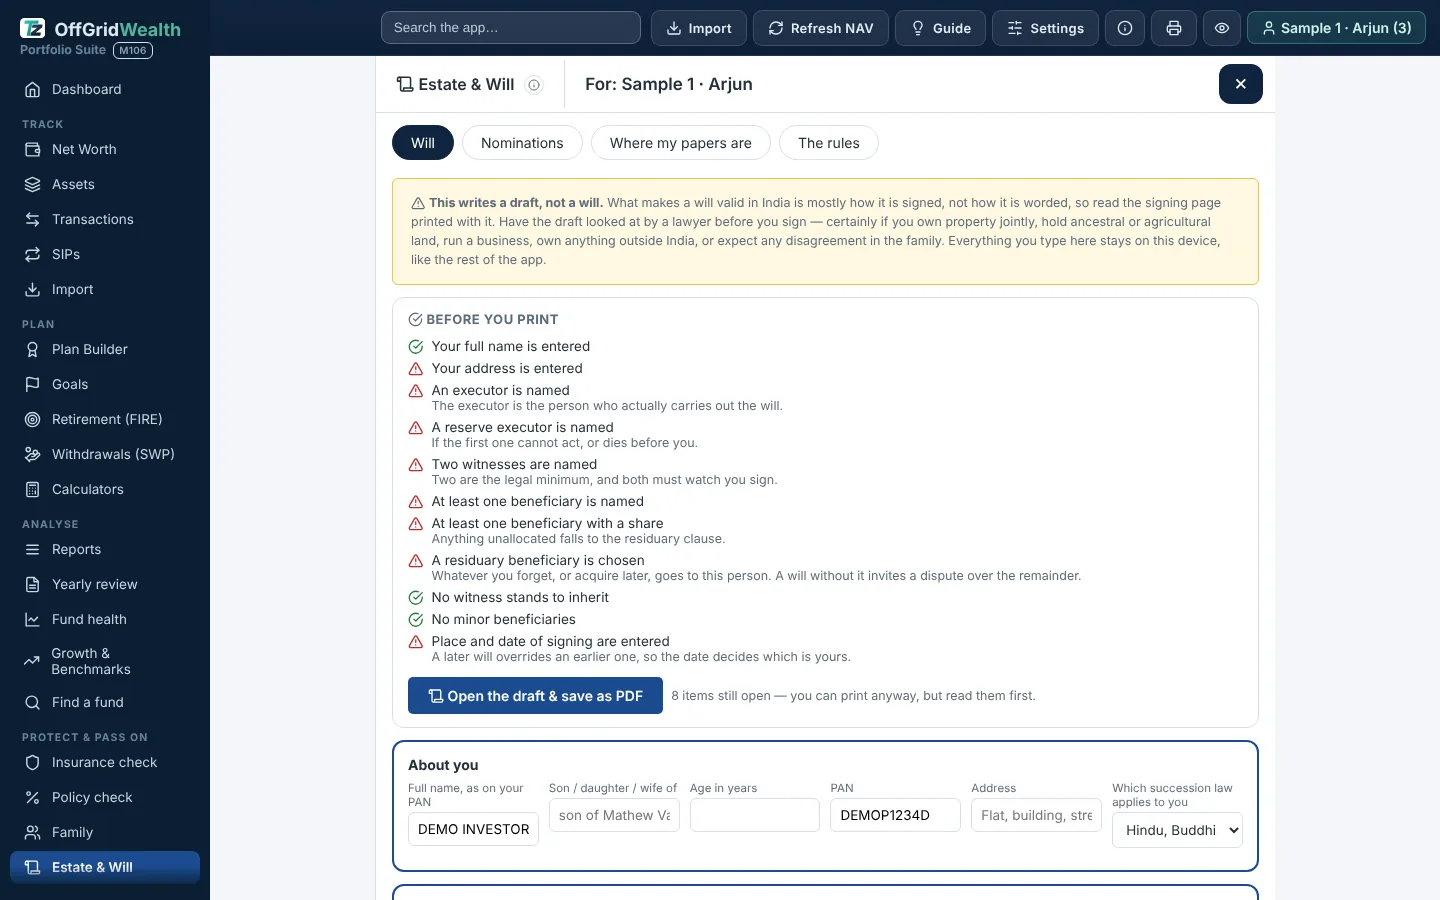The image size is (1440, 900).
Task: Expand the succession law dropdown
Action: tap(1177, 830)
